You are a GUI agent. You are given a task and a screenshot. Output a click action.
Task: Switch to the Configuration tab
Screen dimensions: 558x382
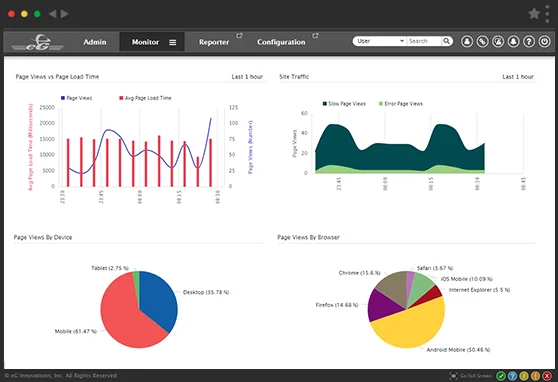pyautogui.click(x=281, y=42)
